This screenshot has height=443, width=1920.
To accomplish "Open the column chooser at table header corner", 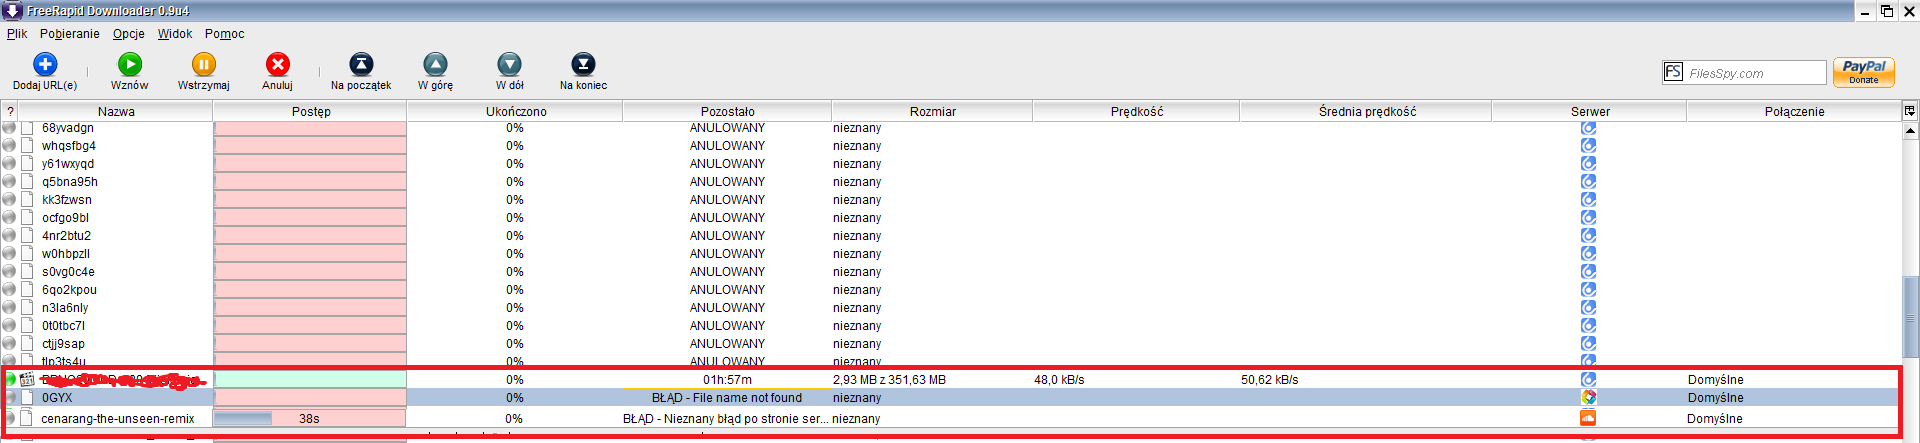I will tap(1909, 111).
